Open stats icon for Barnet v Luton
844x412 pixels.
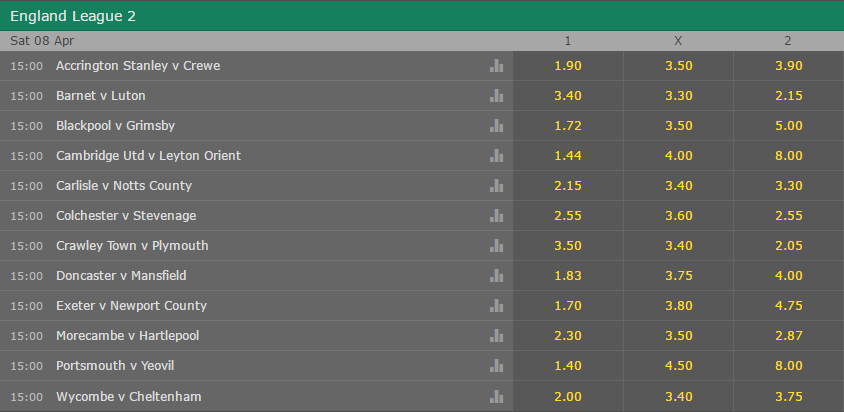pyautogui.click(x=496, y=96)
